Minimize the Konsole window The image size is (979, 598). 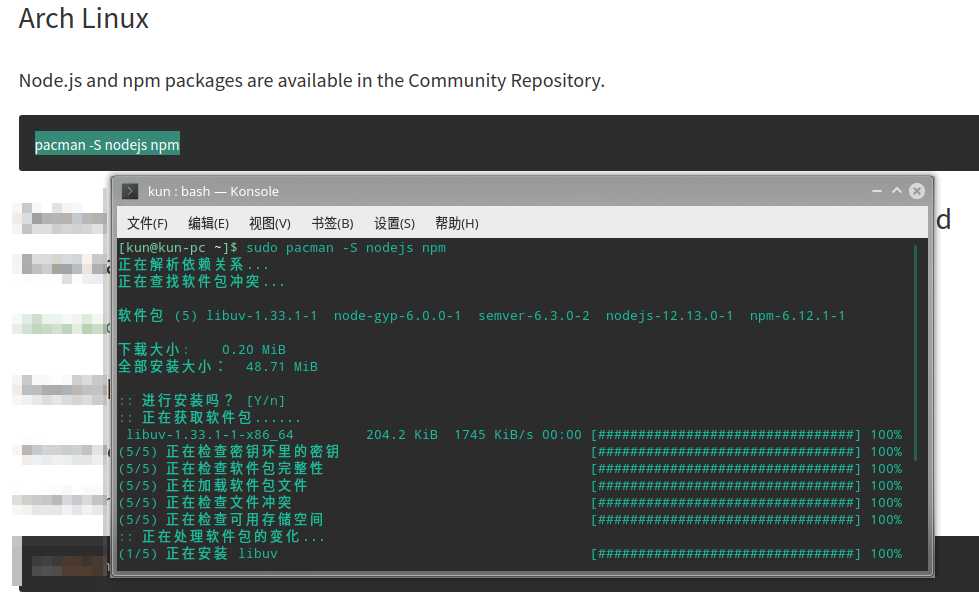tap(877, 191)
